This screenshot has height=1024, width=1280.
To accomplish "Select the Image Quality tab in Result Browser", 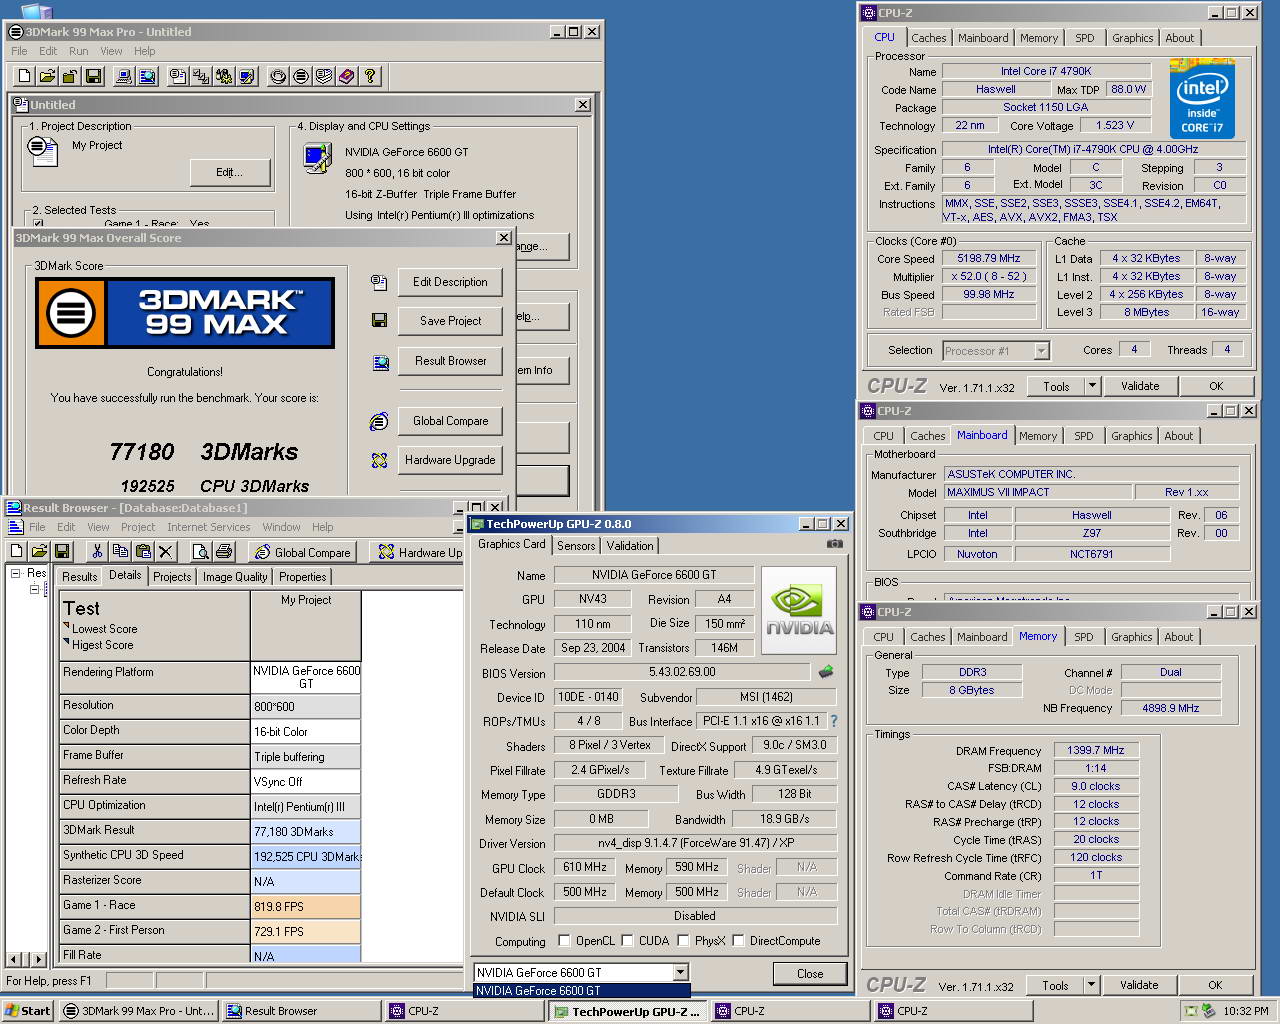I will 235,577.
